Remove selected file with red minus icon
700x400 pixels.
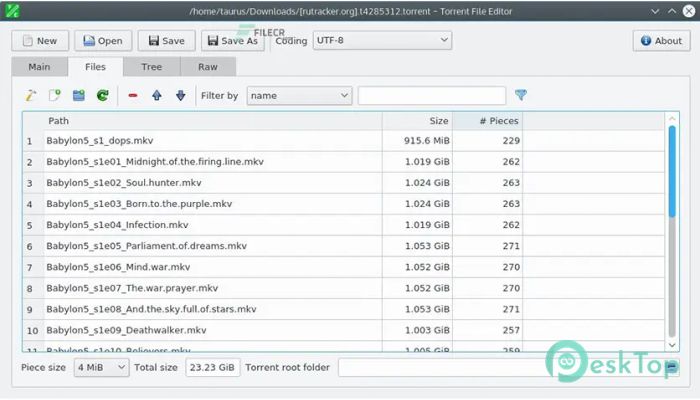click(x=133, y=96)
